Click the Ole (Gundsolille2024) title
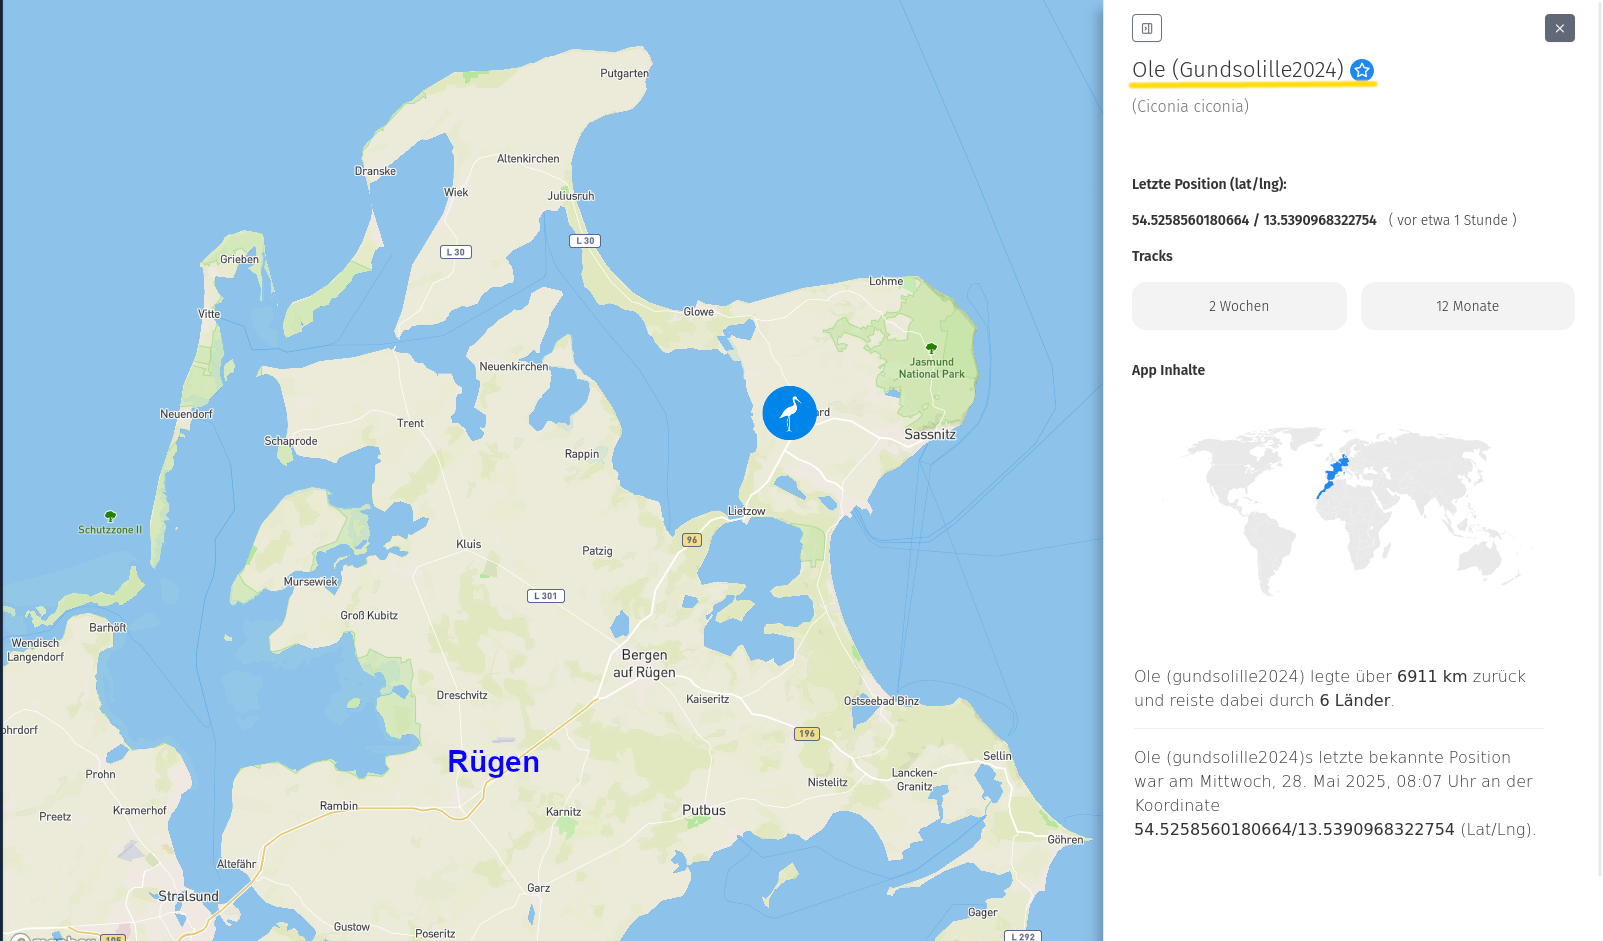This screenshot has width=1603, height=941. point(1237,70)
